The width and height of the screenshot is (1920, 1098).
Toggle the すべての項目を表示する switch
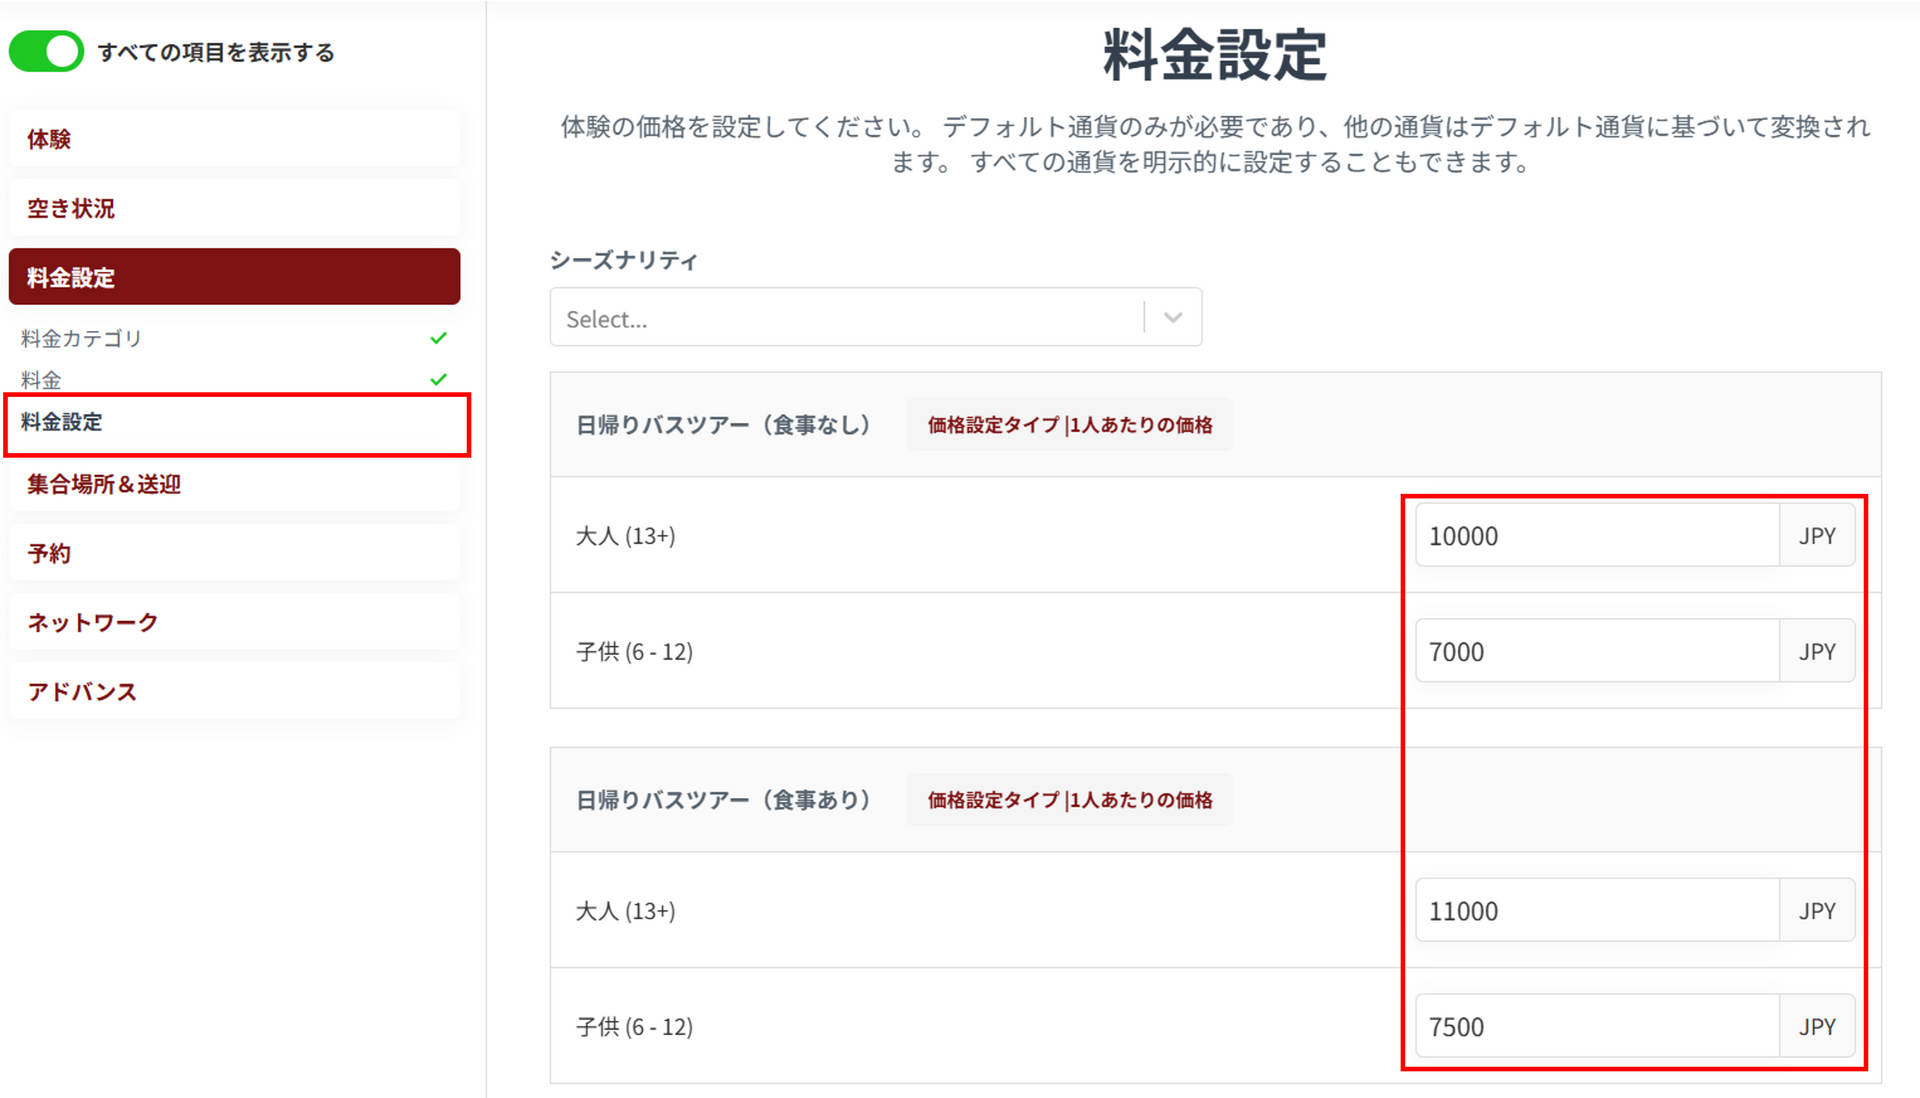[46, 51]
